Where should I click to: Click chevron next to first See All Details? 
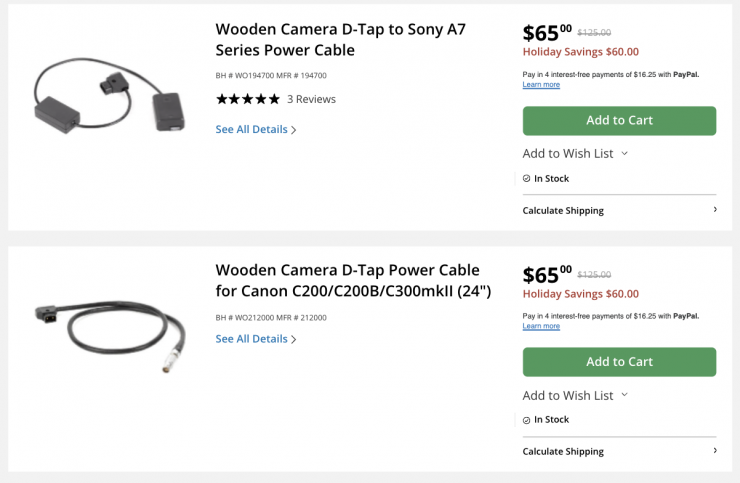294,130
